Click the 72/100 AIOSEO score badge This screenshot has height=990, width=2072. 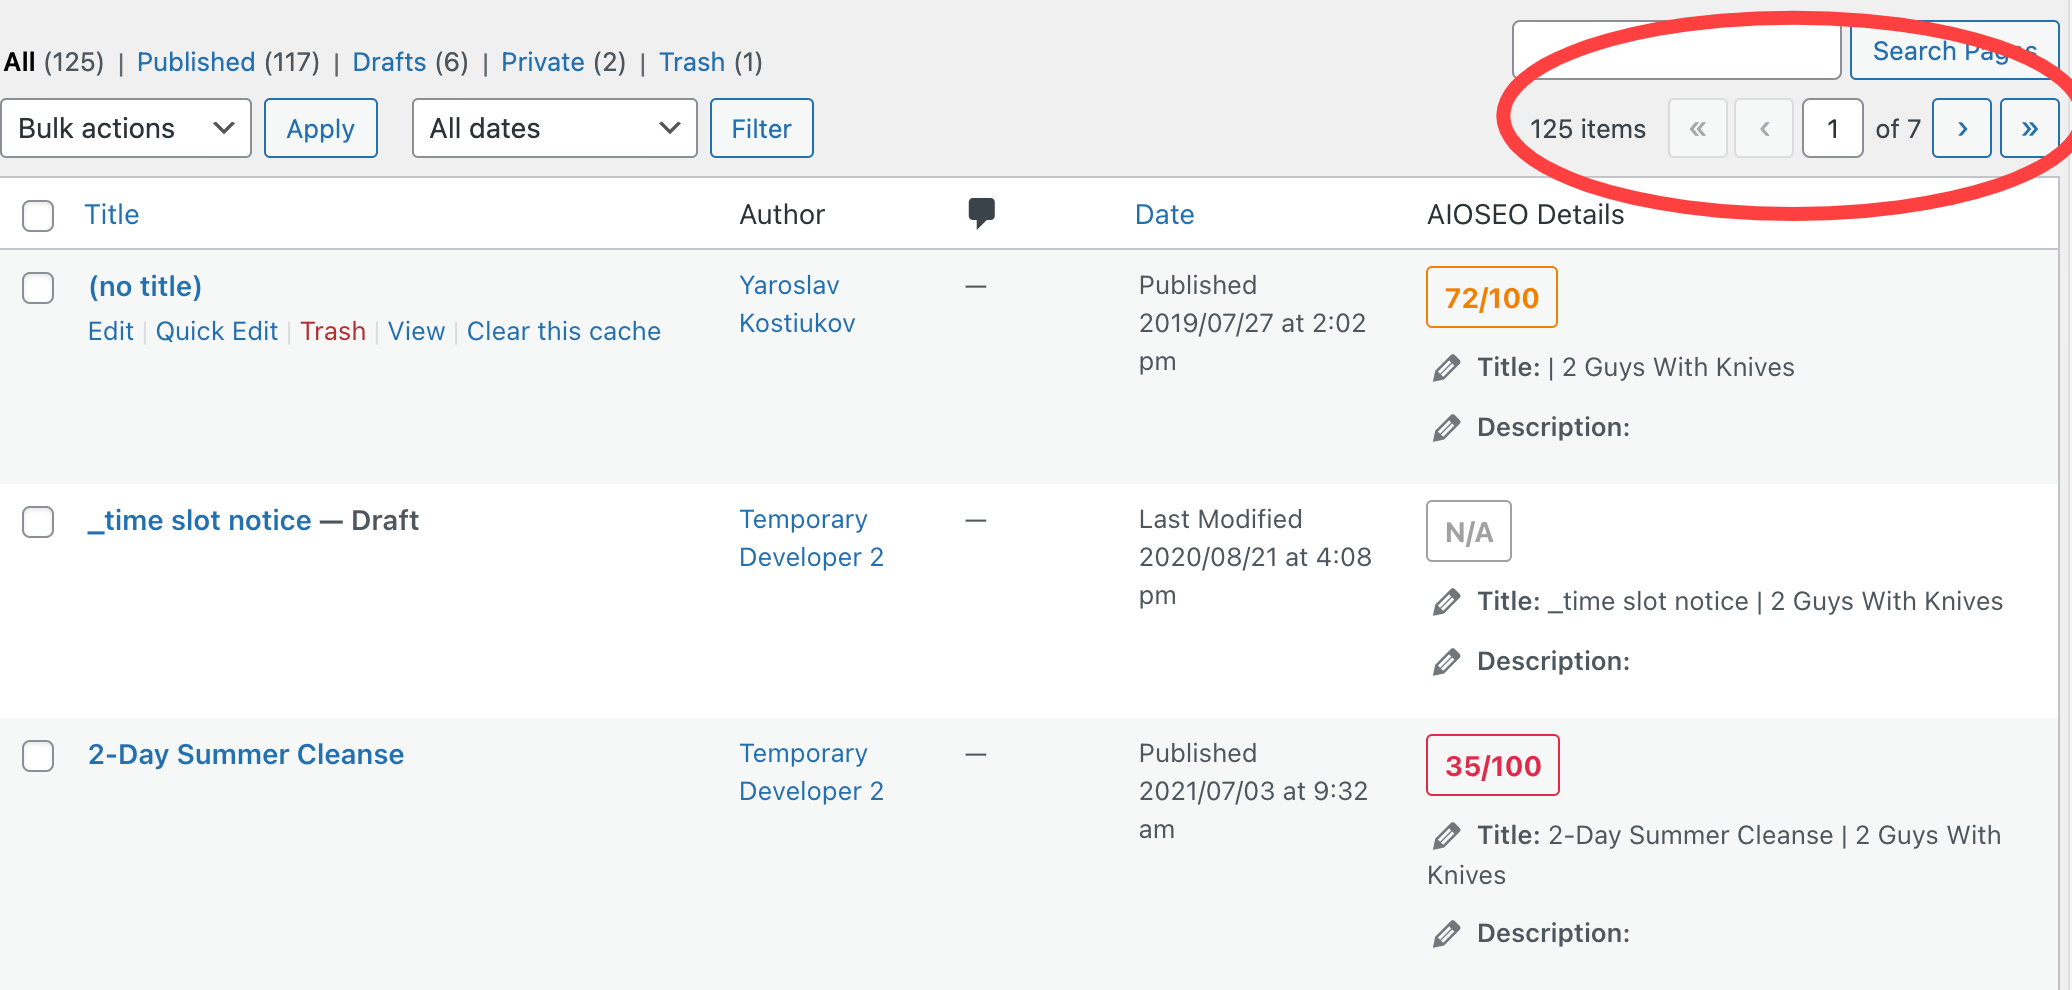(1491, 297)
